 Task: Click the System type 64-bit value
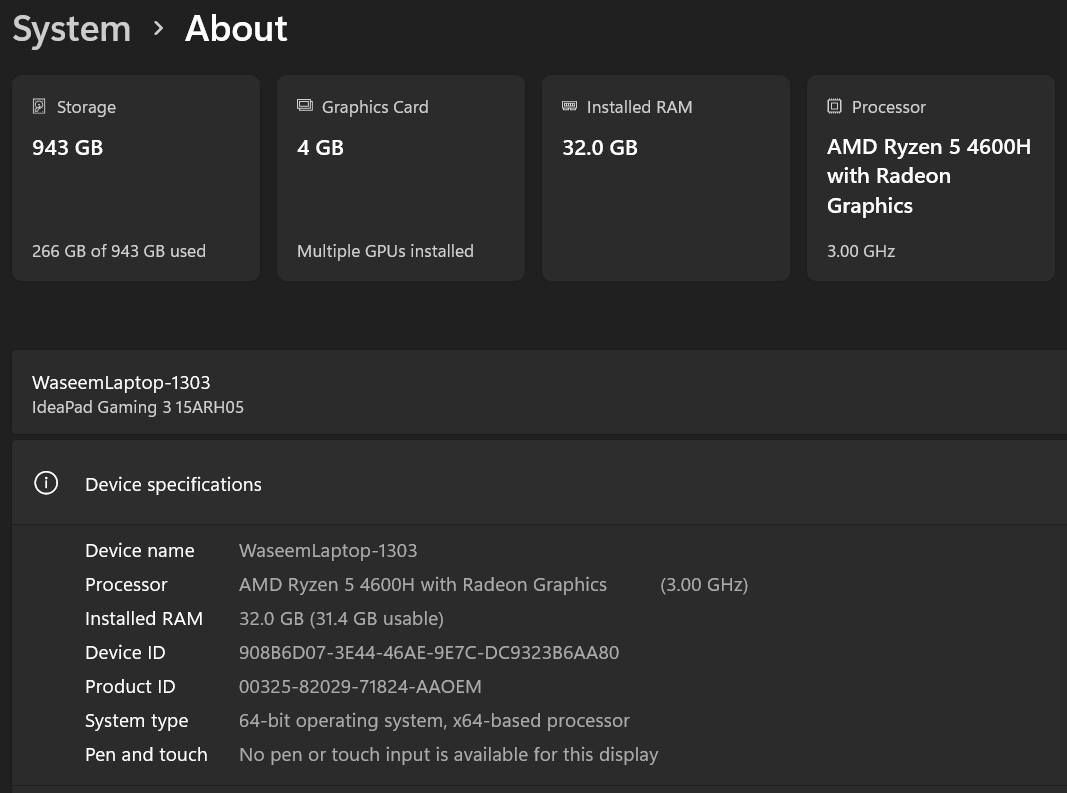pos(434,721)
